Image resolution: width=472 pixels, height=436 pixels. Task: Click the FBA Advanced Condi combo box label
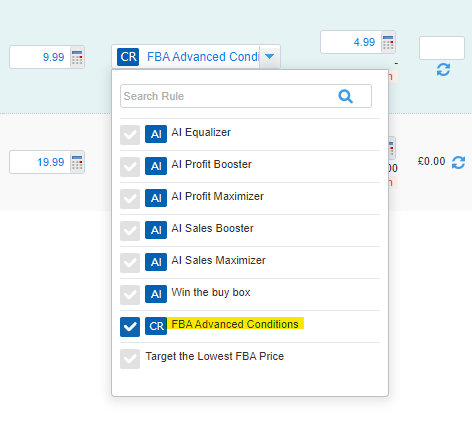point(203,57)
